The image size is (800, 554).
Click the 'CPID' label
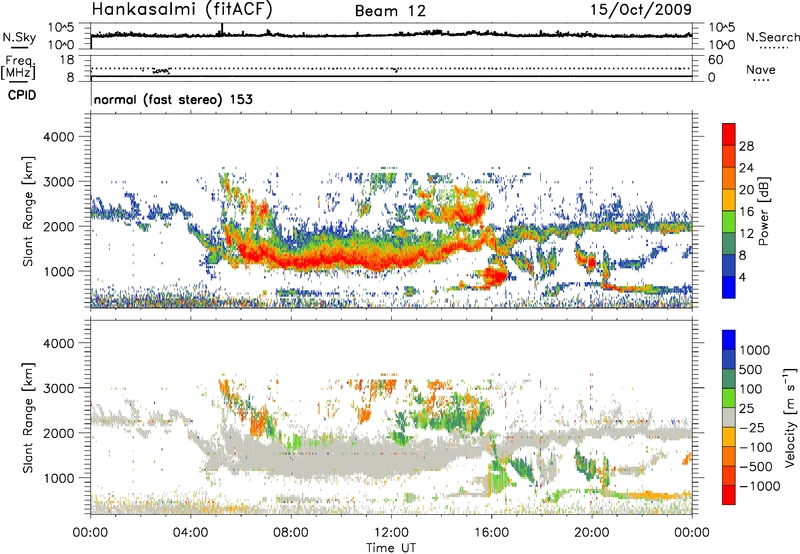tap(22, 95)
